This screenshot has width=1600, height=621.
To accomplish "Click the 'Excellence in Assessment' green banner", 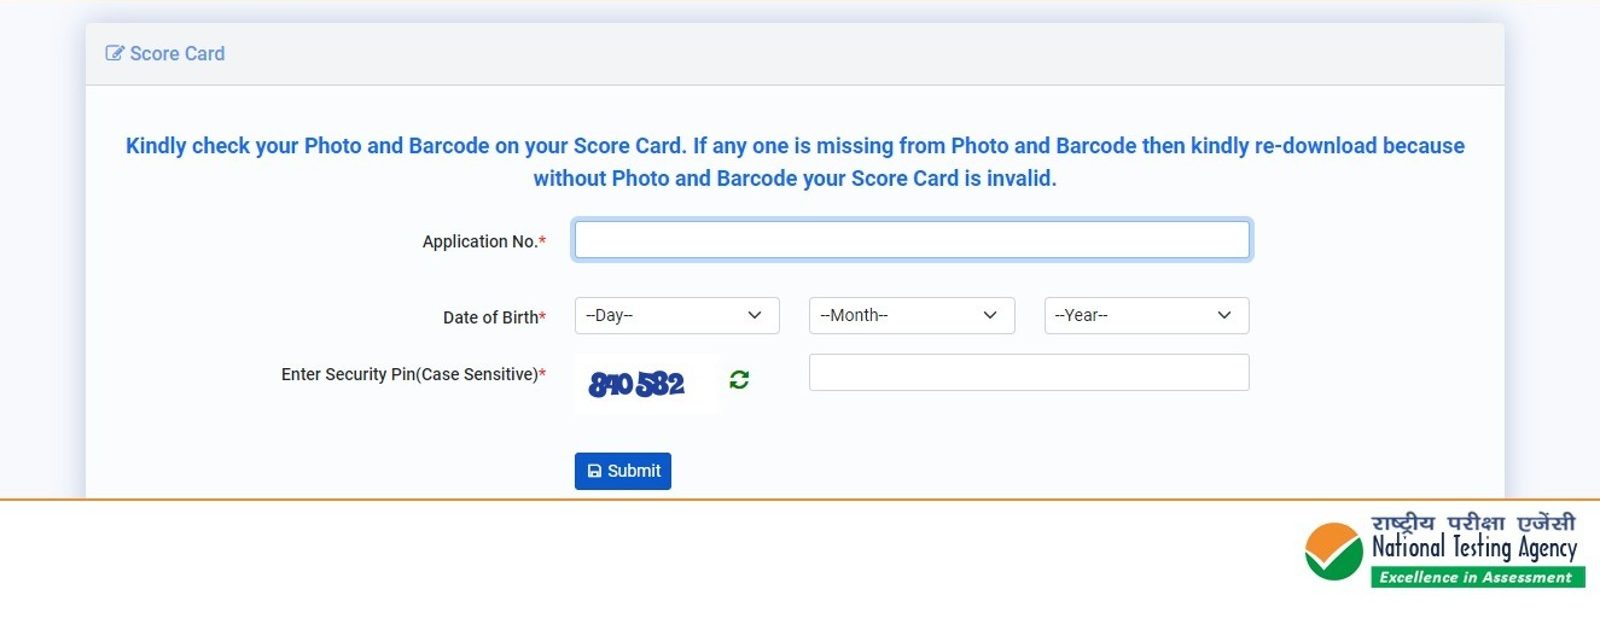I will pyautogui.click(x=1476, y=577).
